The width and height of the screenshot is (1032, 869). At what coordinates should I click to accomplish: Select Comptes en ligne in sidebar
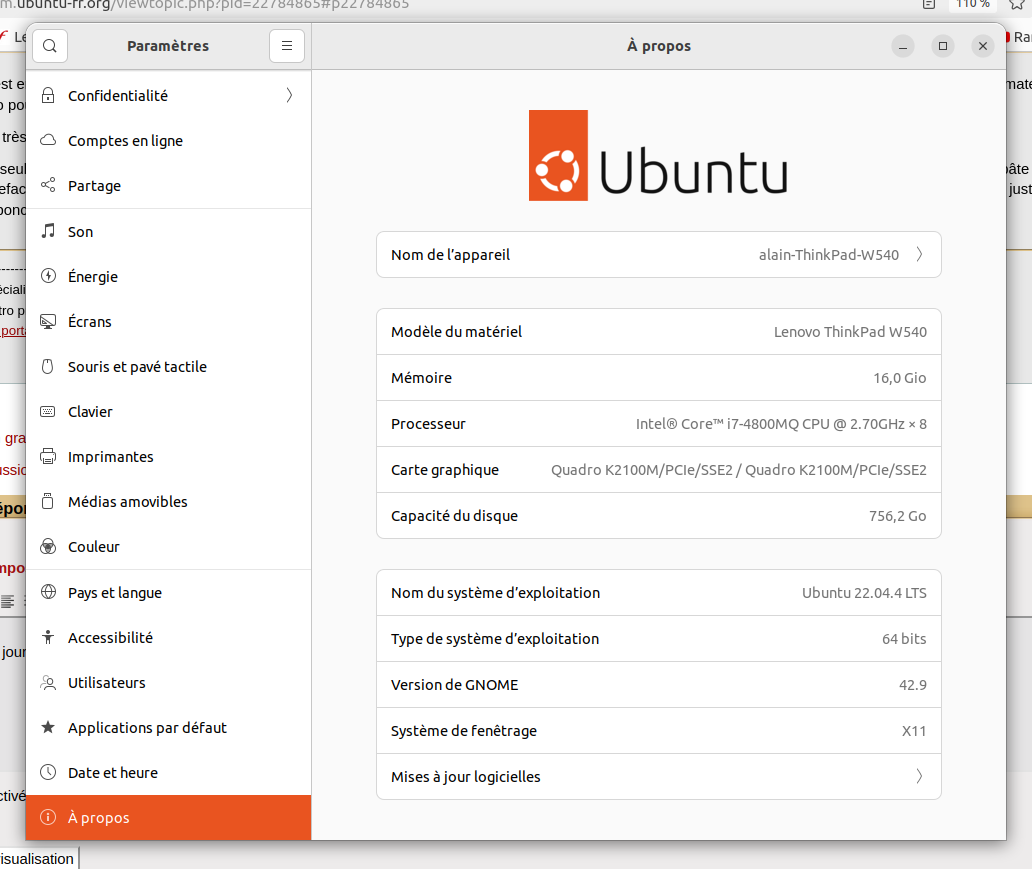168,140
